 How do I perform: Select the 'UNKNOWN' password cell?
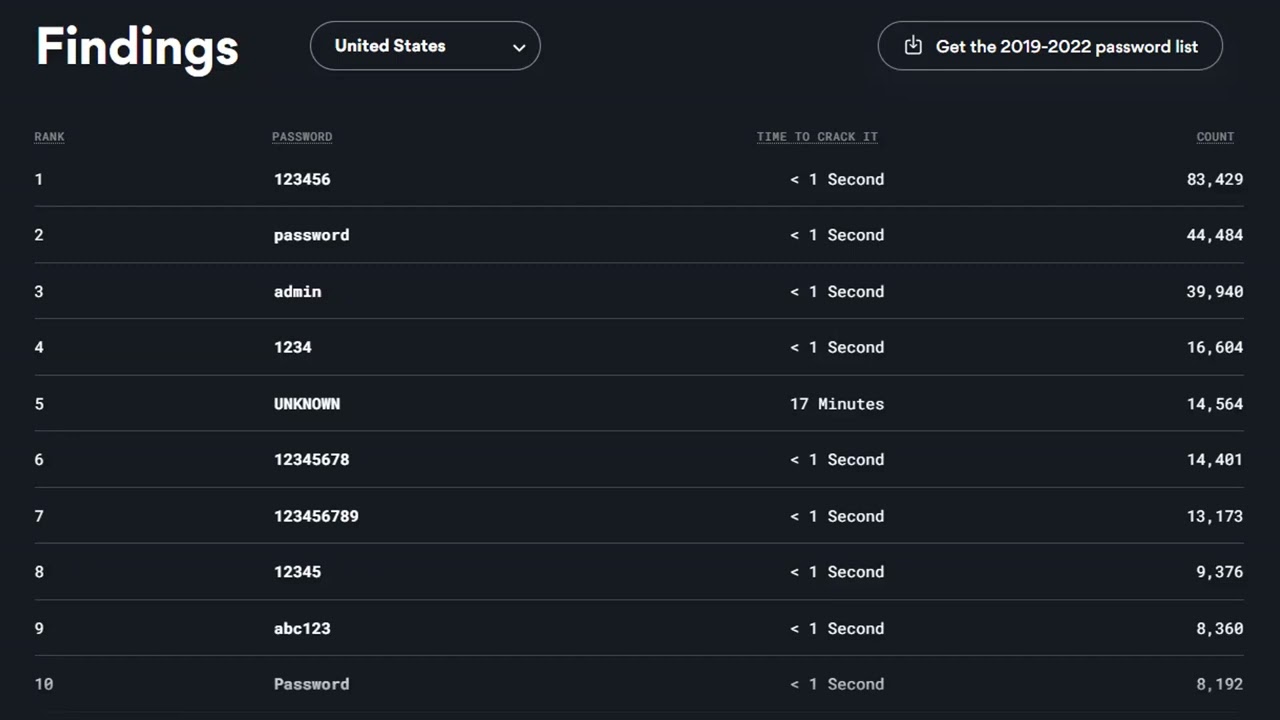tap(307, 404)
